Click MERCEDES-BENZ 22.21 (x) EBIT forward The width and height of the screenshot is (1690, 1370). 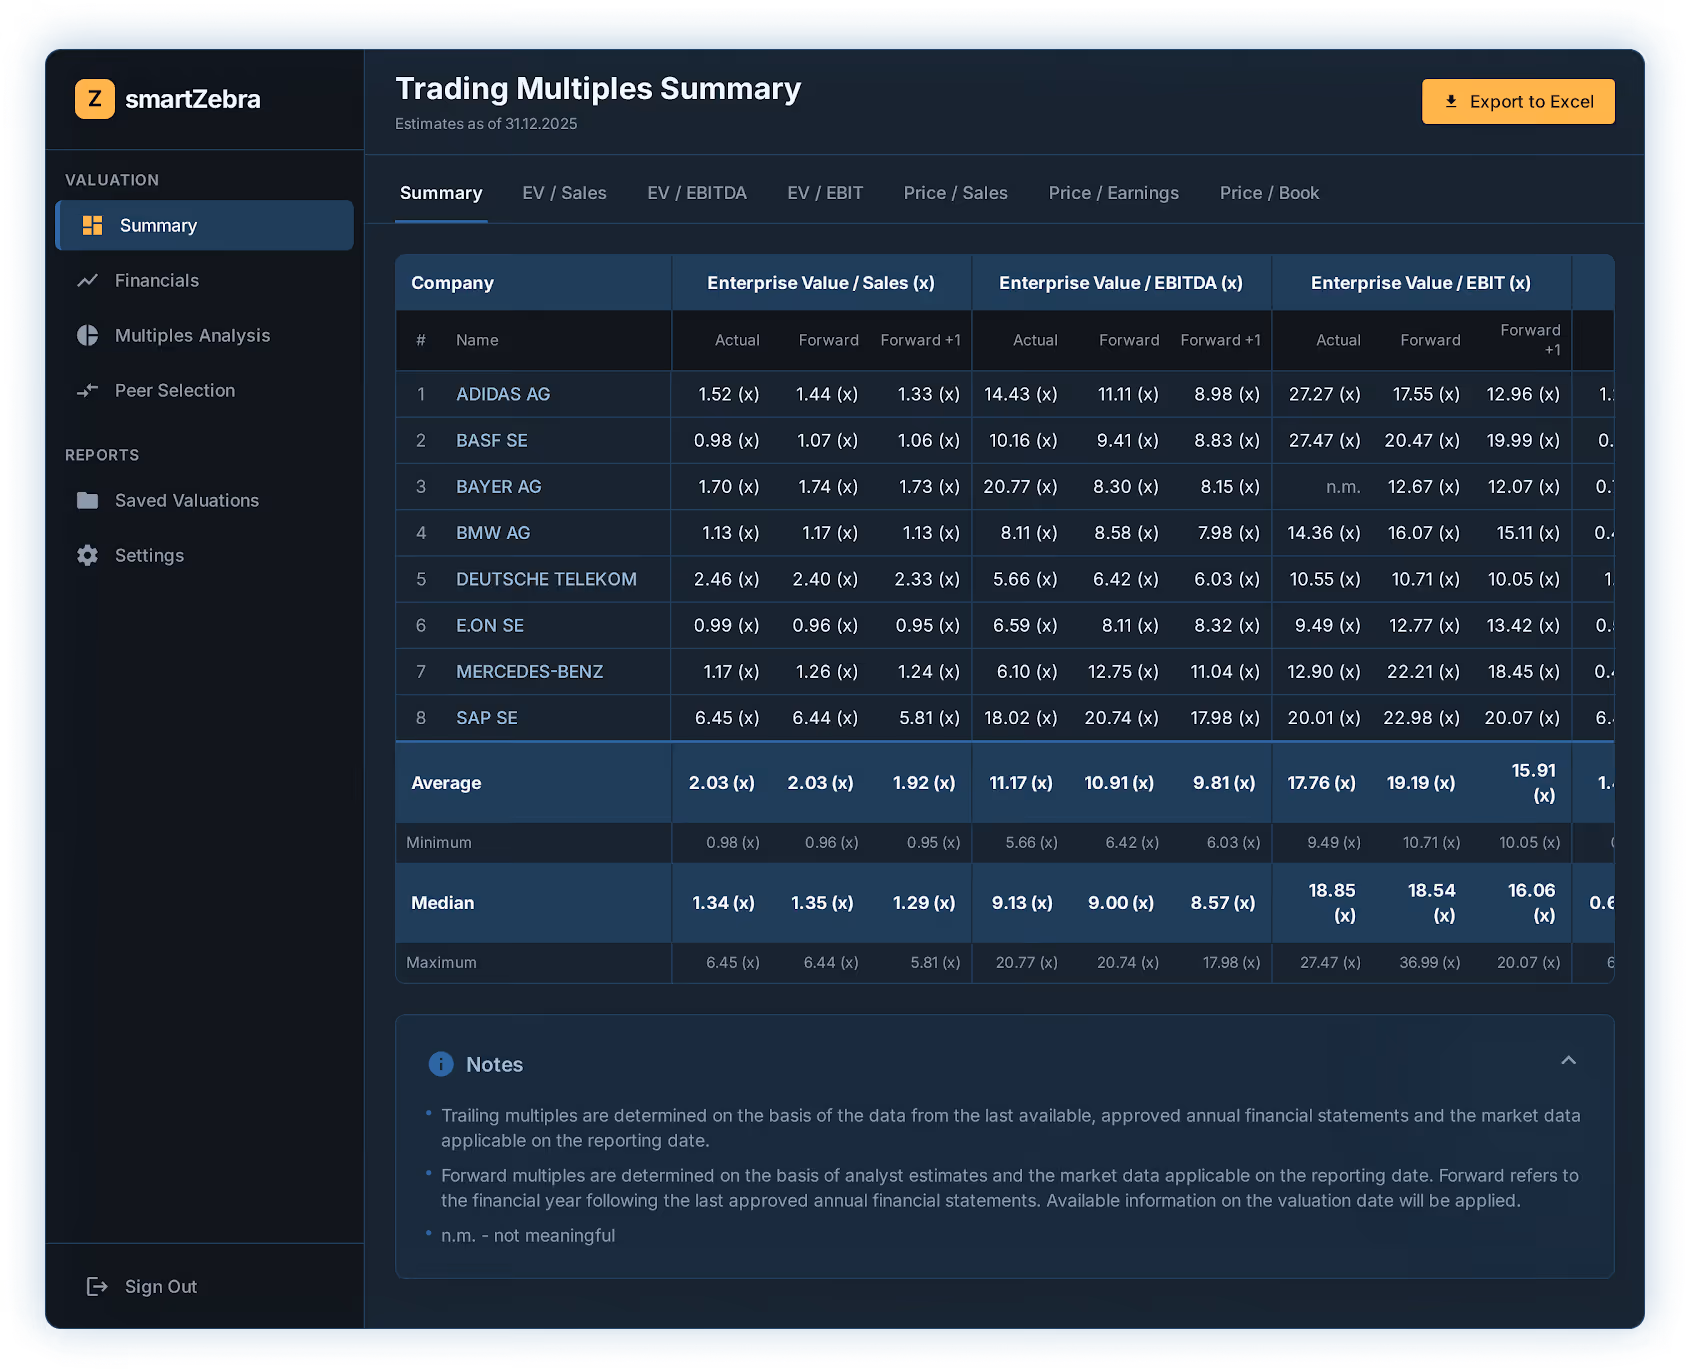click(1423, 671)
